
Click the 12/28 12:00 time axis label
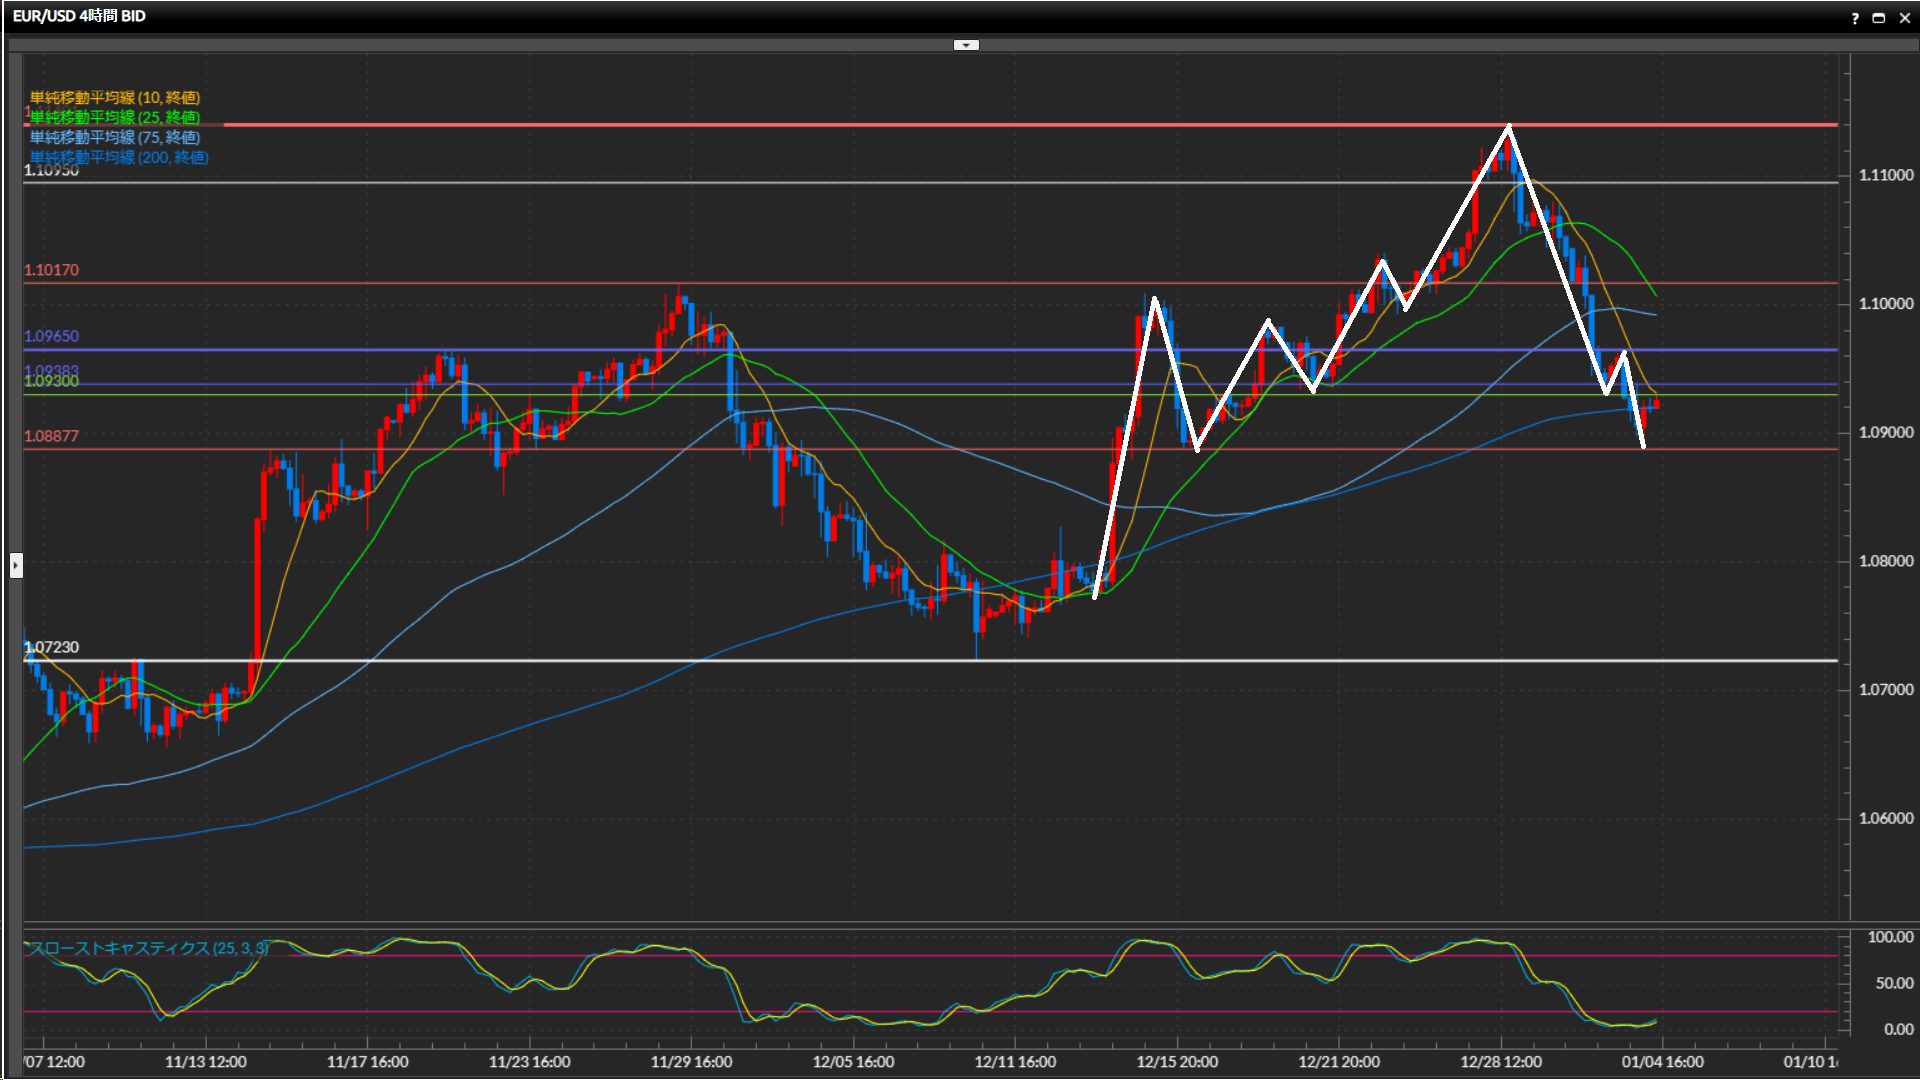[x=1500, y=1062]
